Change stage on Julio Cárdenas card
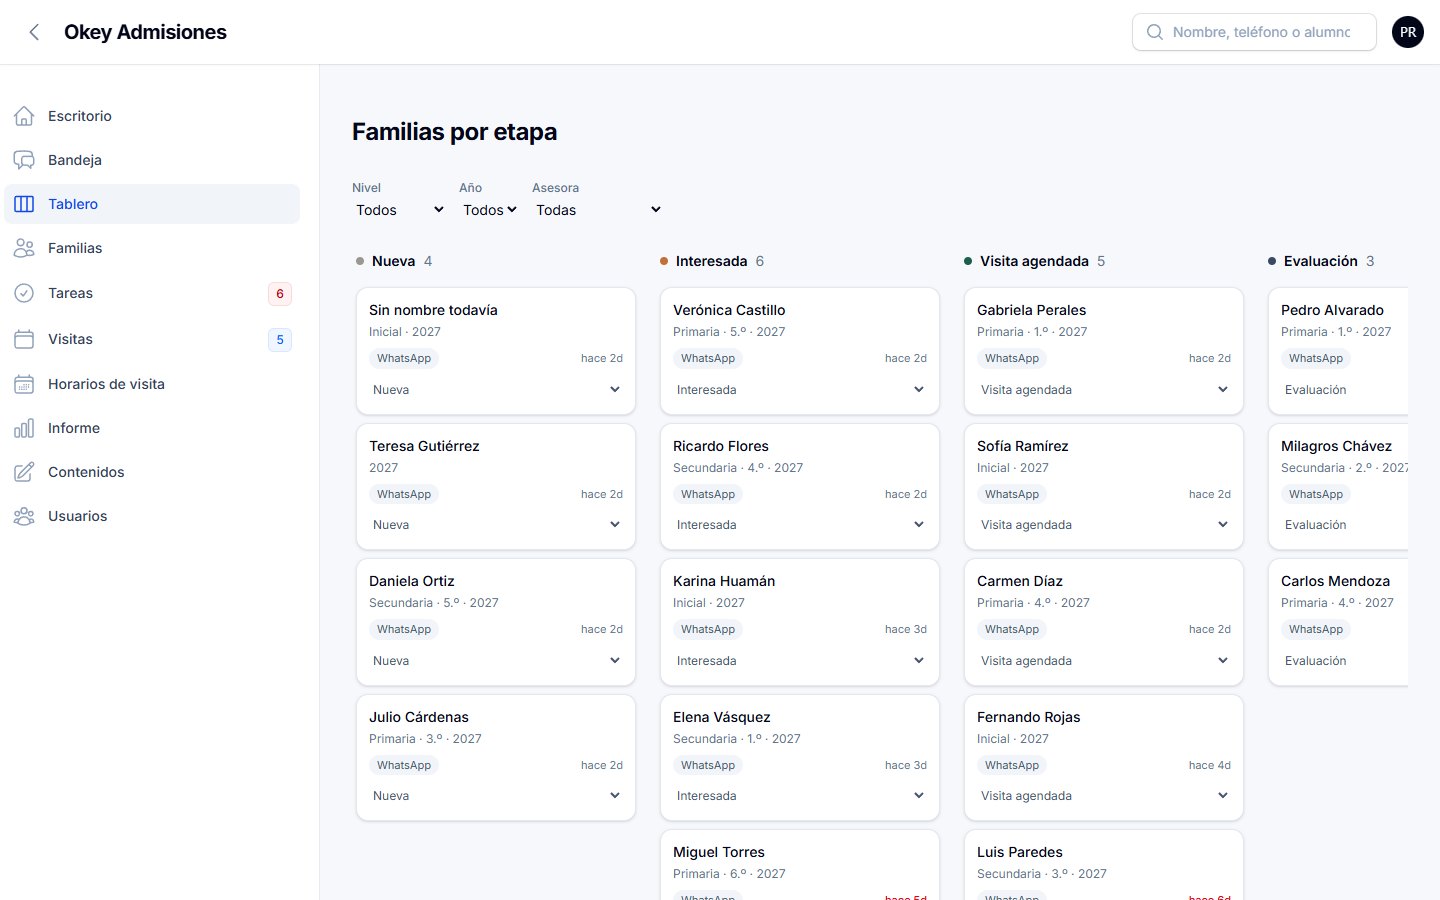Viewport: 1440px width, 900px height. click(x=496, y=796)
